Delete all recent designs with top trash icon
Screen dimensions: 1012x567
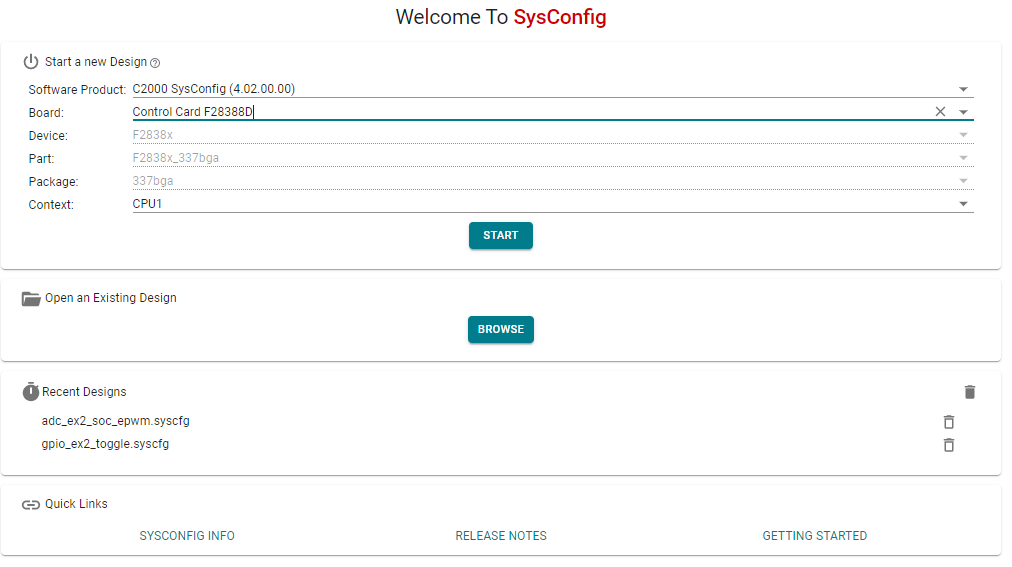(x=969, y=392)
